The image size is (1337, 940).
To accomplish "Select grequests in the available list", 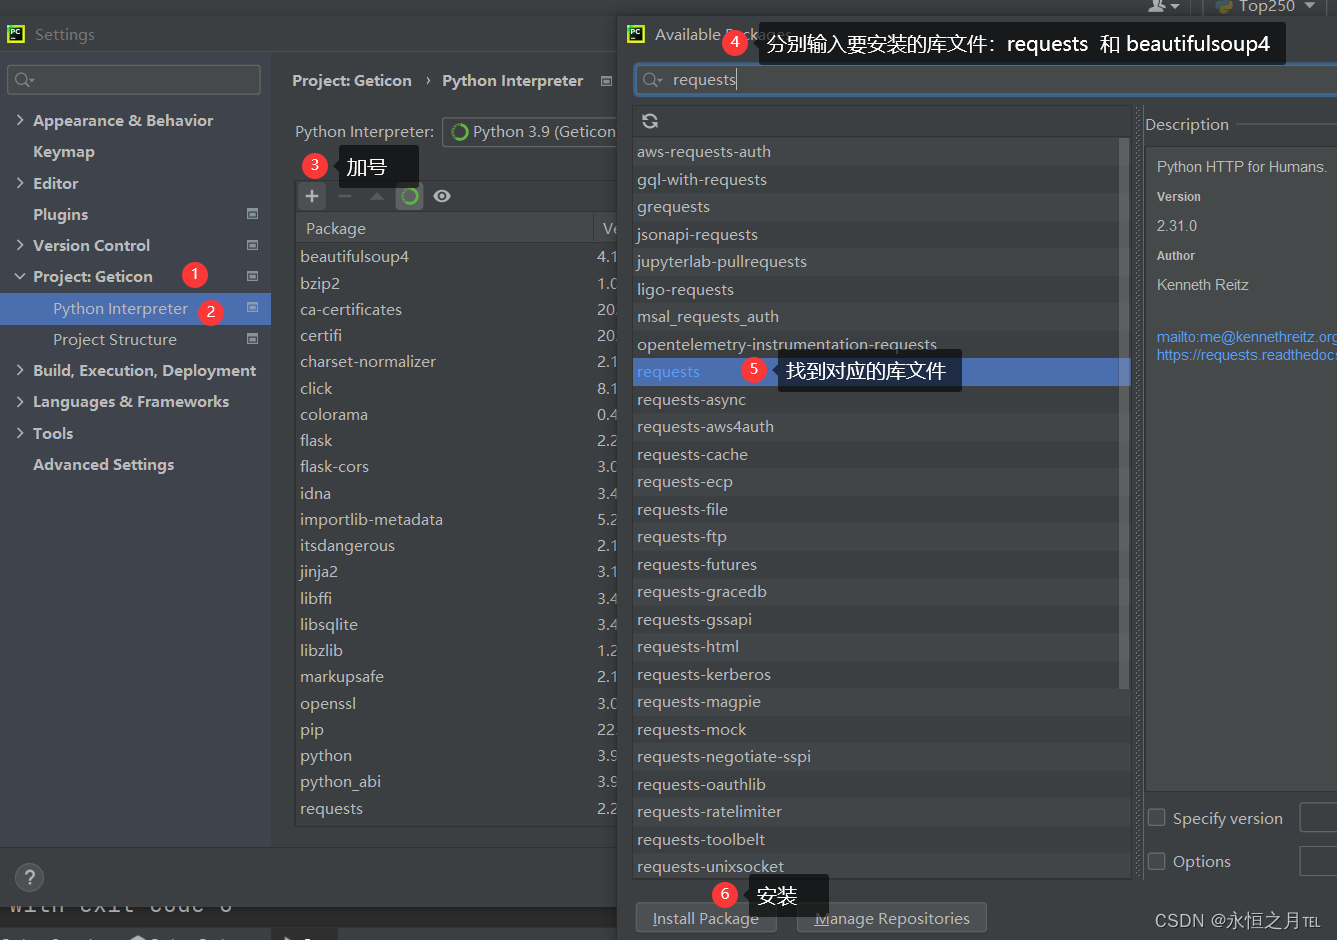I will click(x=882, y=207).
